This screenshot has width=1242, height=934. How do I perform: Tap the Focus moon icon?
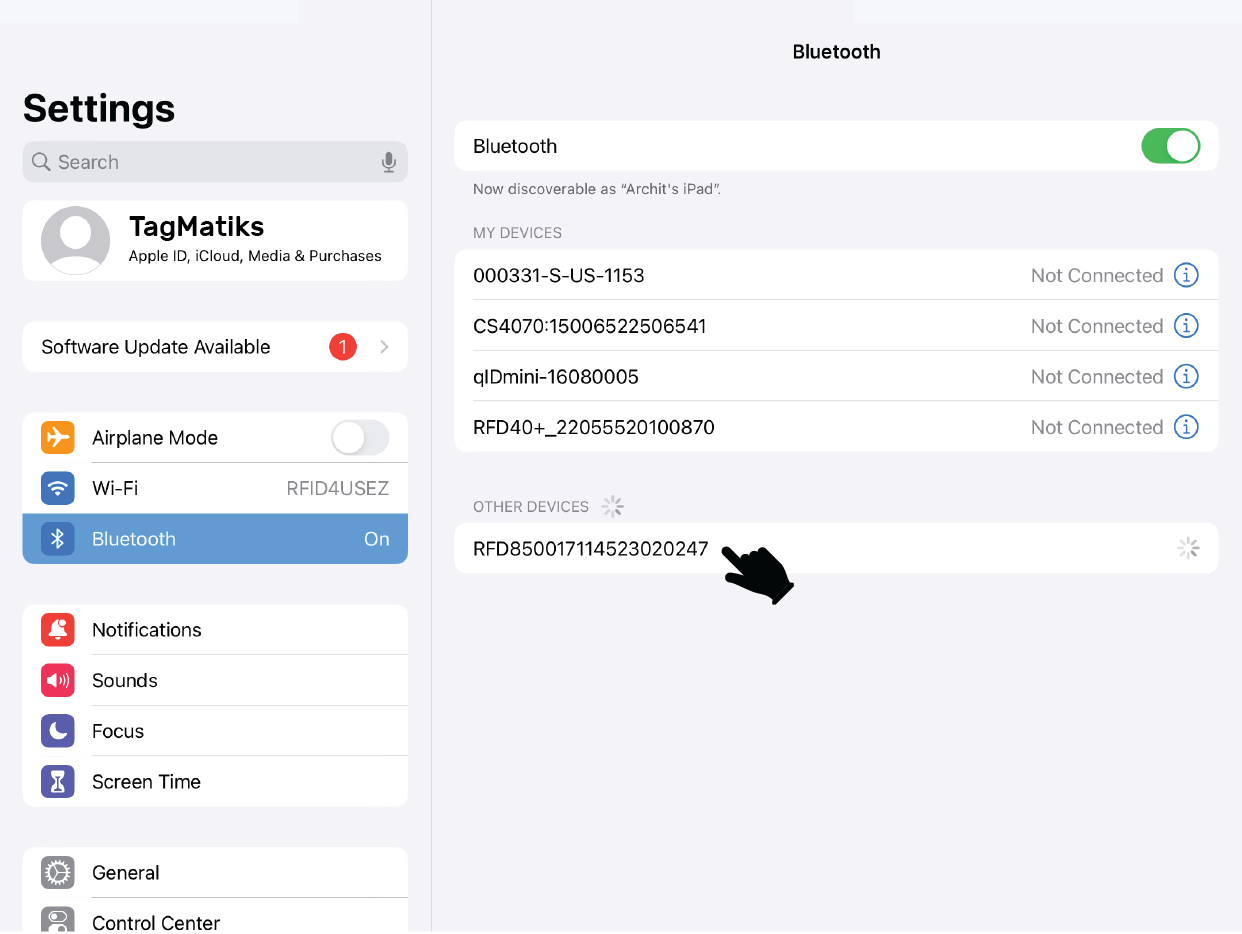58,731
